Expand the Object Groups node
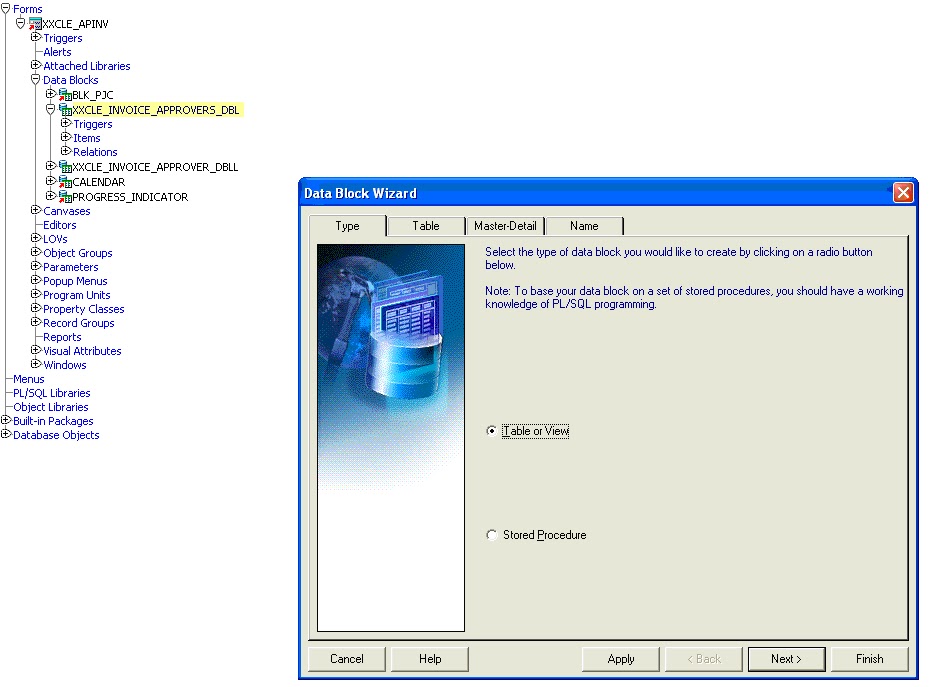The height and width of the screenshot is (687, 929). pyautogui.click(x=36, y=252)
